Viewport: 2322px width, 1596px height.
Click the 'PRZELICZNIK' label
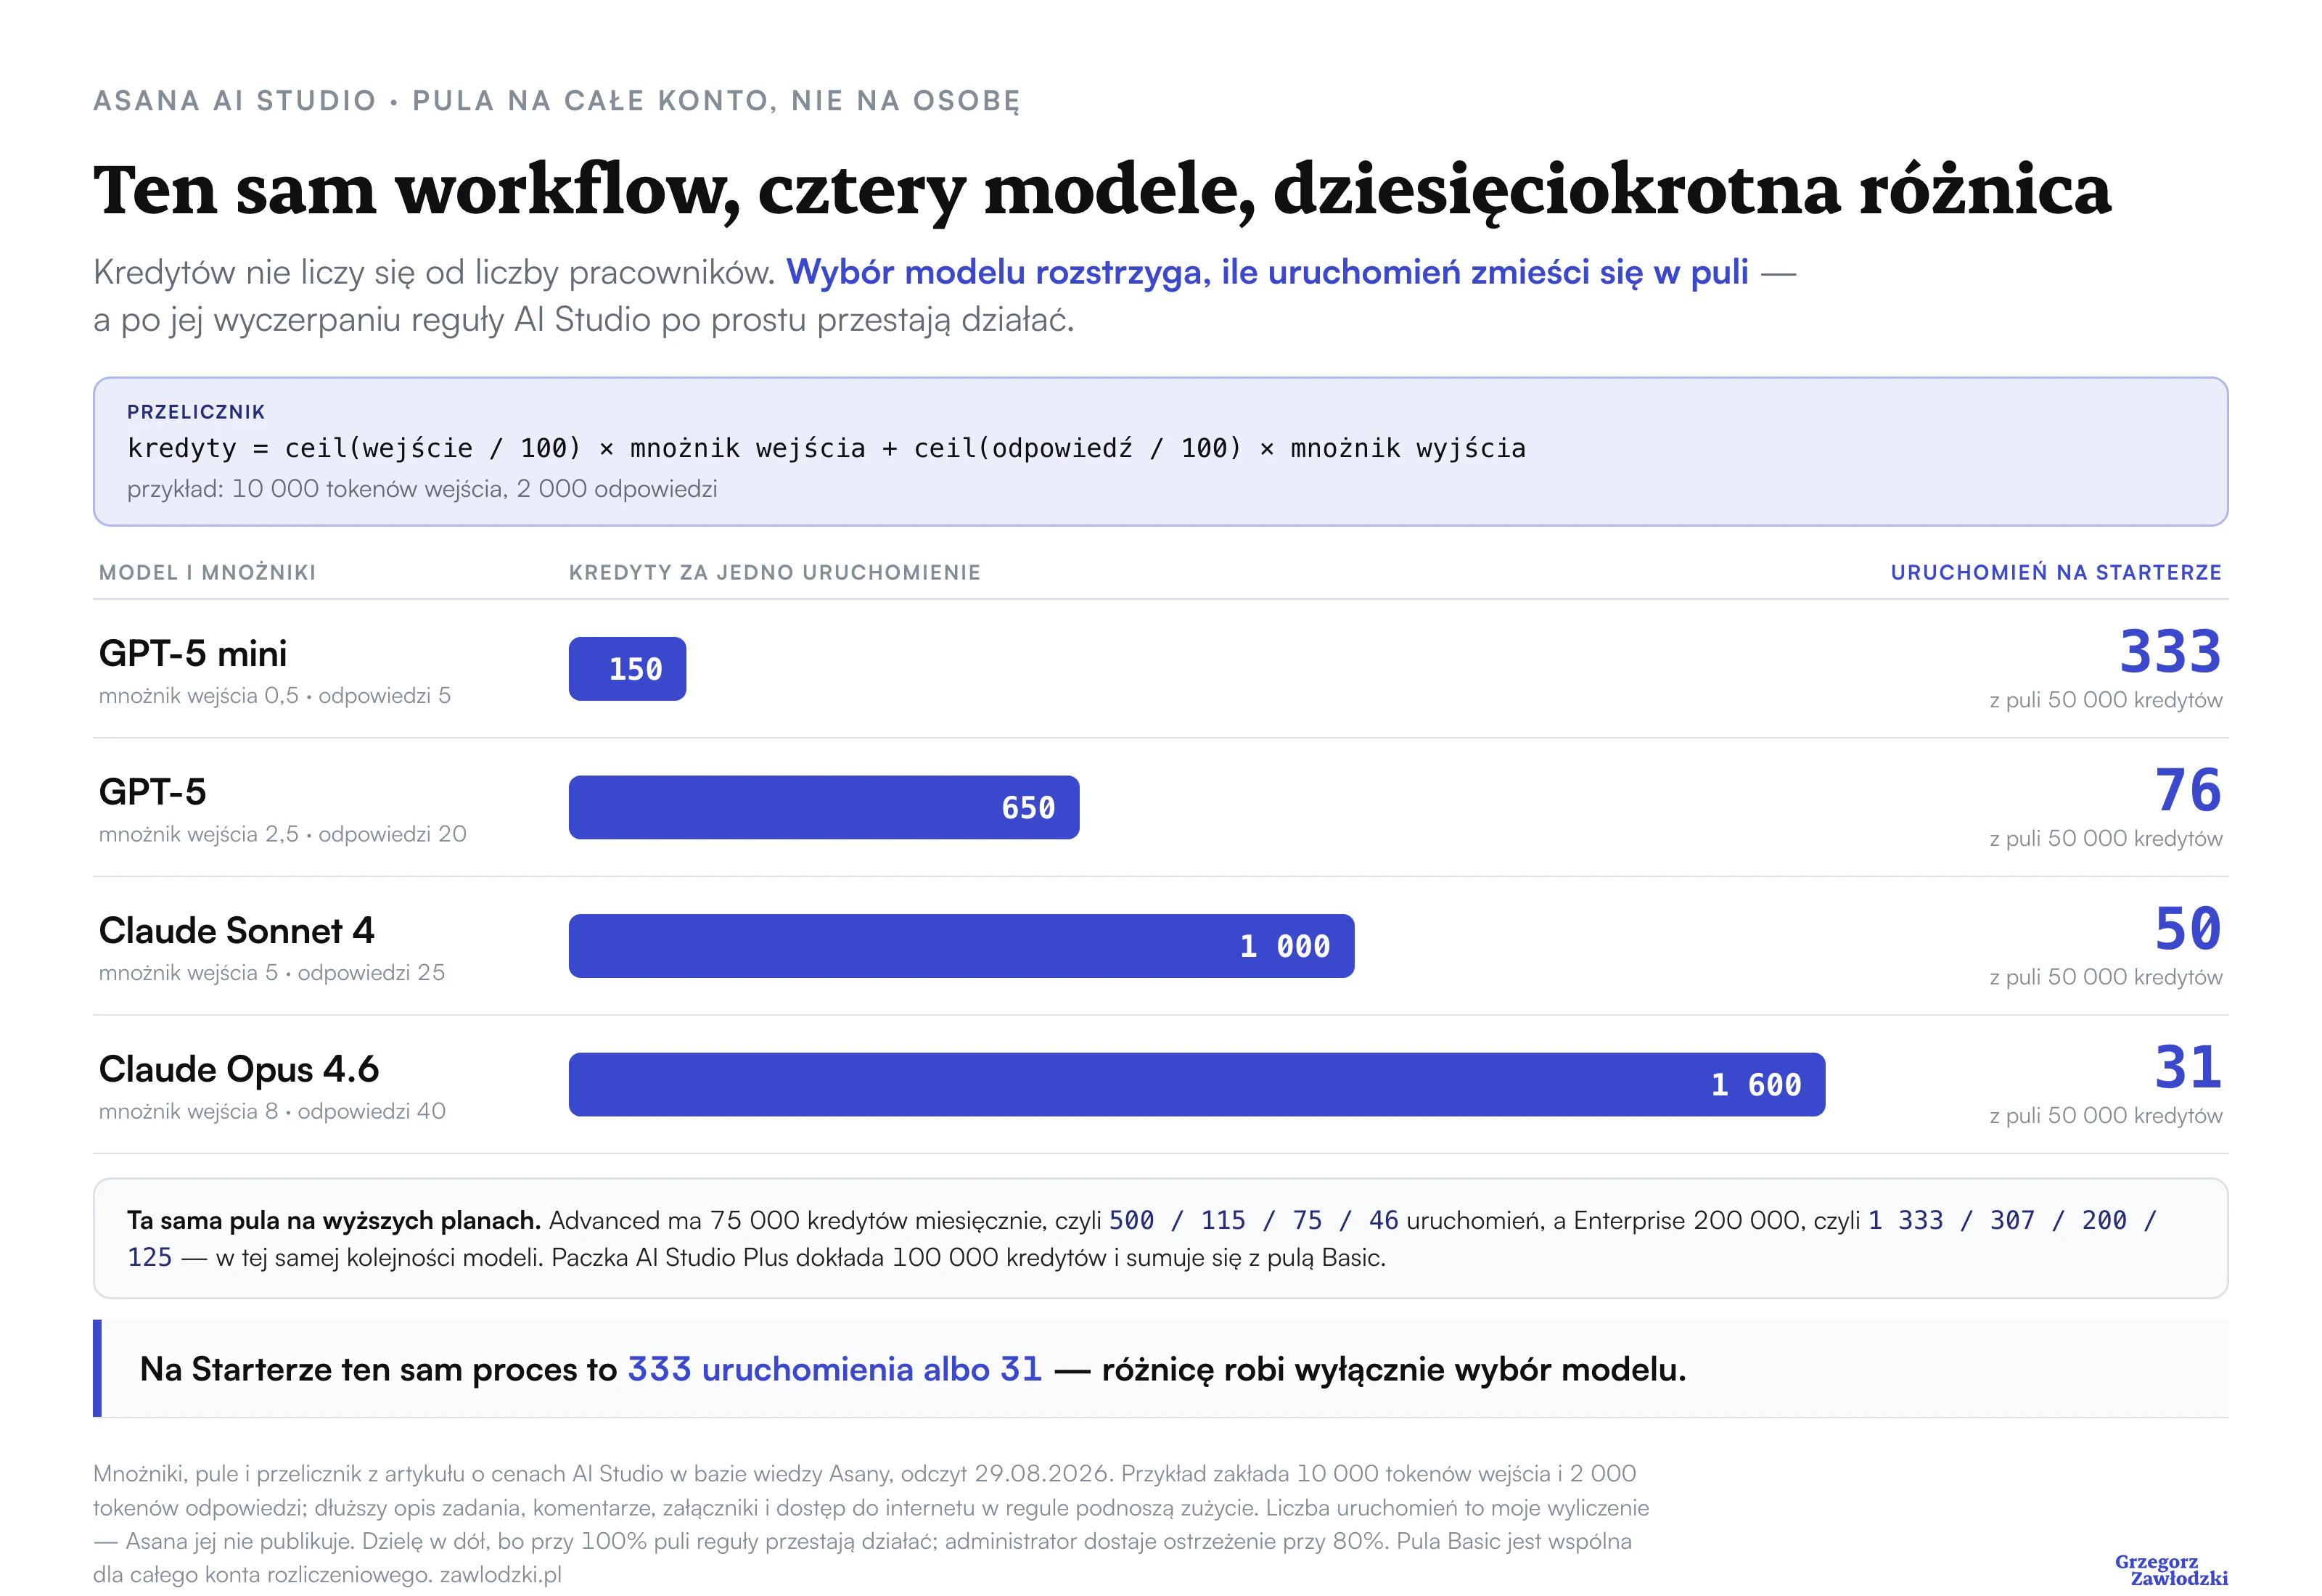point(196,412)
